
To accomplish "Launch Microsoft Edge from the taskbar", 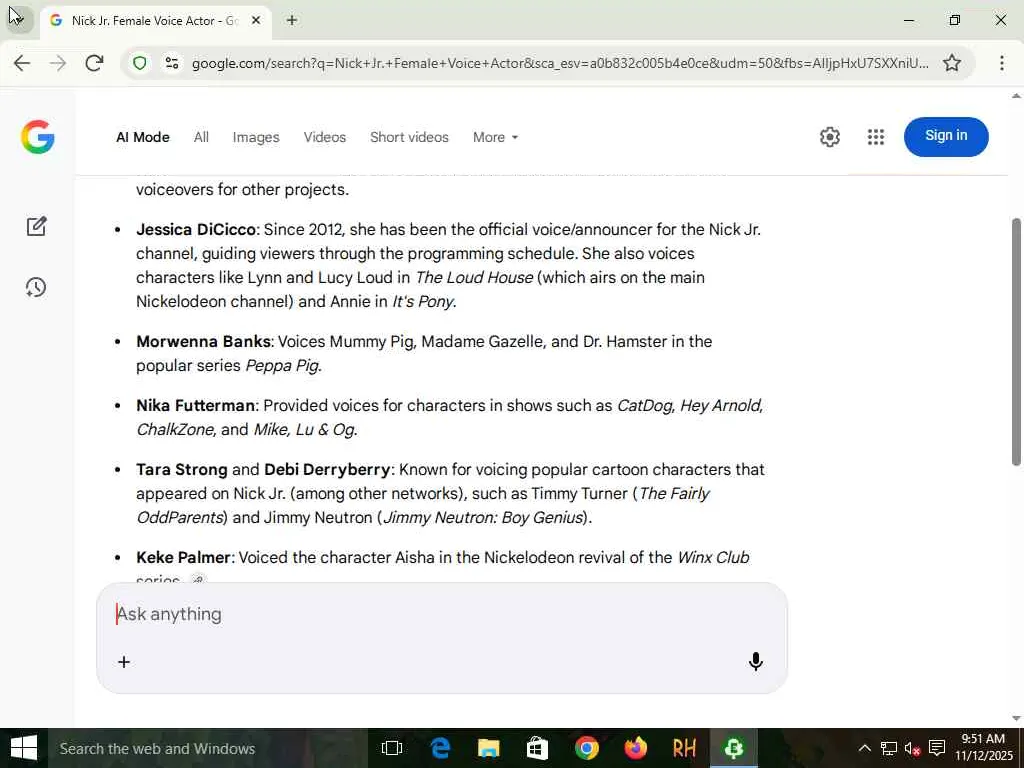I will [x=440, y=748].
